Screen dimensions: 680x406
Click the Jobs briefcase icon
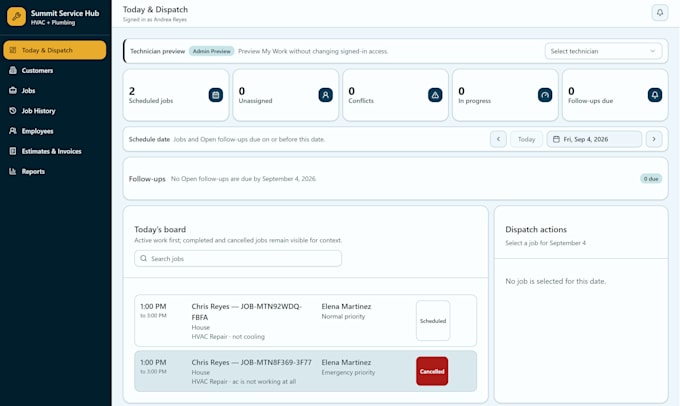click(13, 91)
